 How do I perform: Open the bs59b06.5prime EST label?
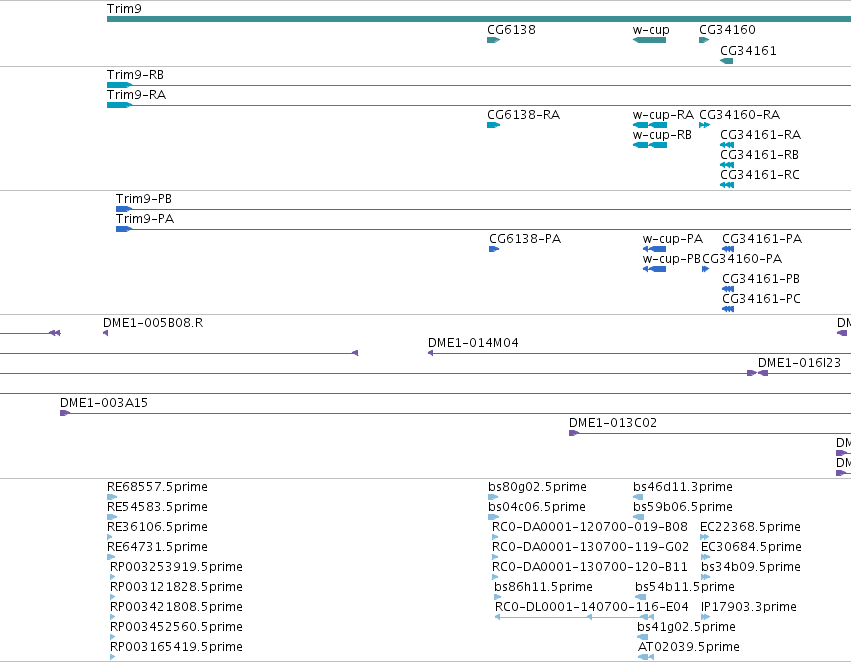[683, 507]
